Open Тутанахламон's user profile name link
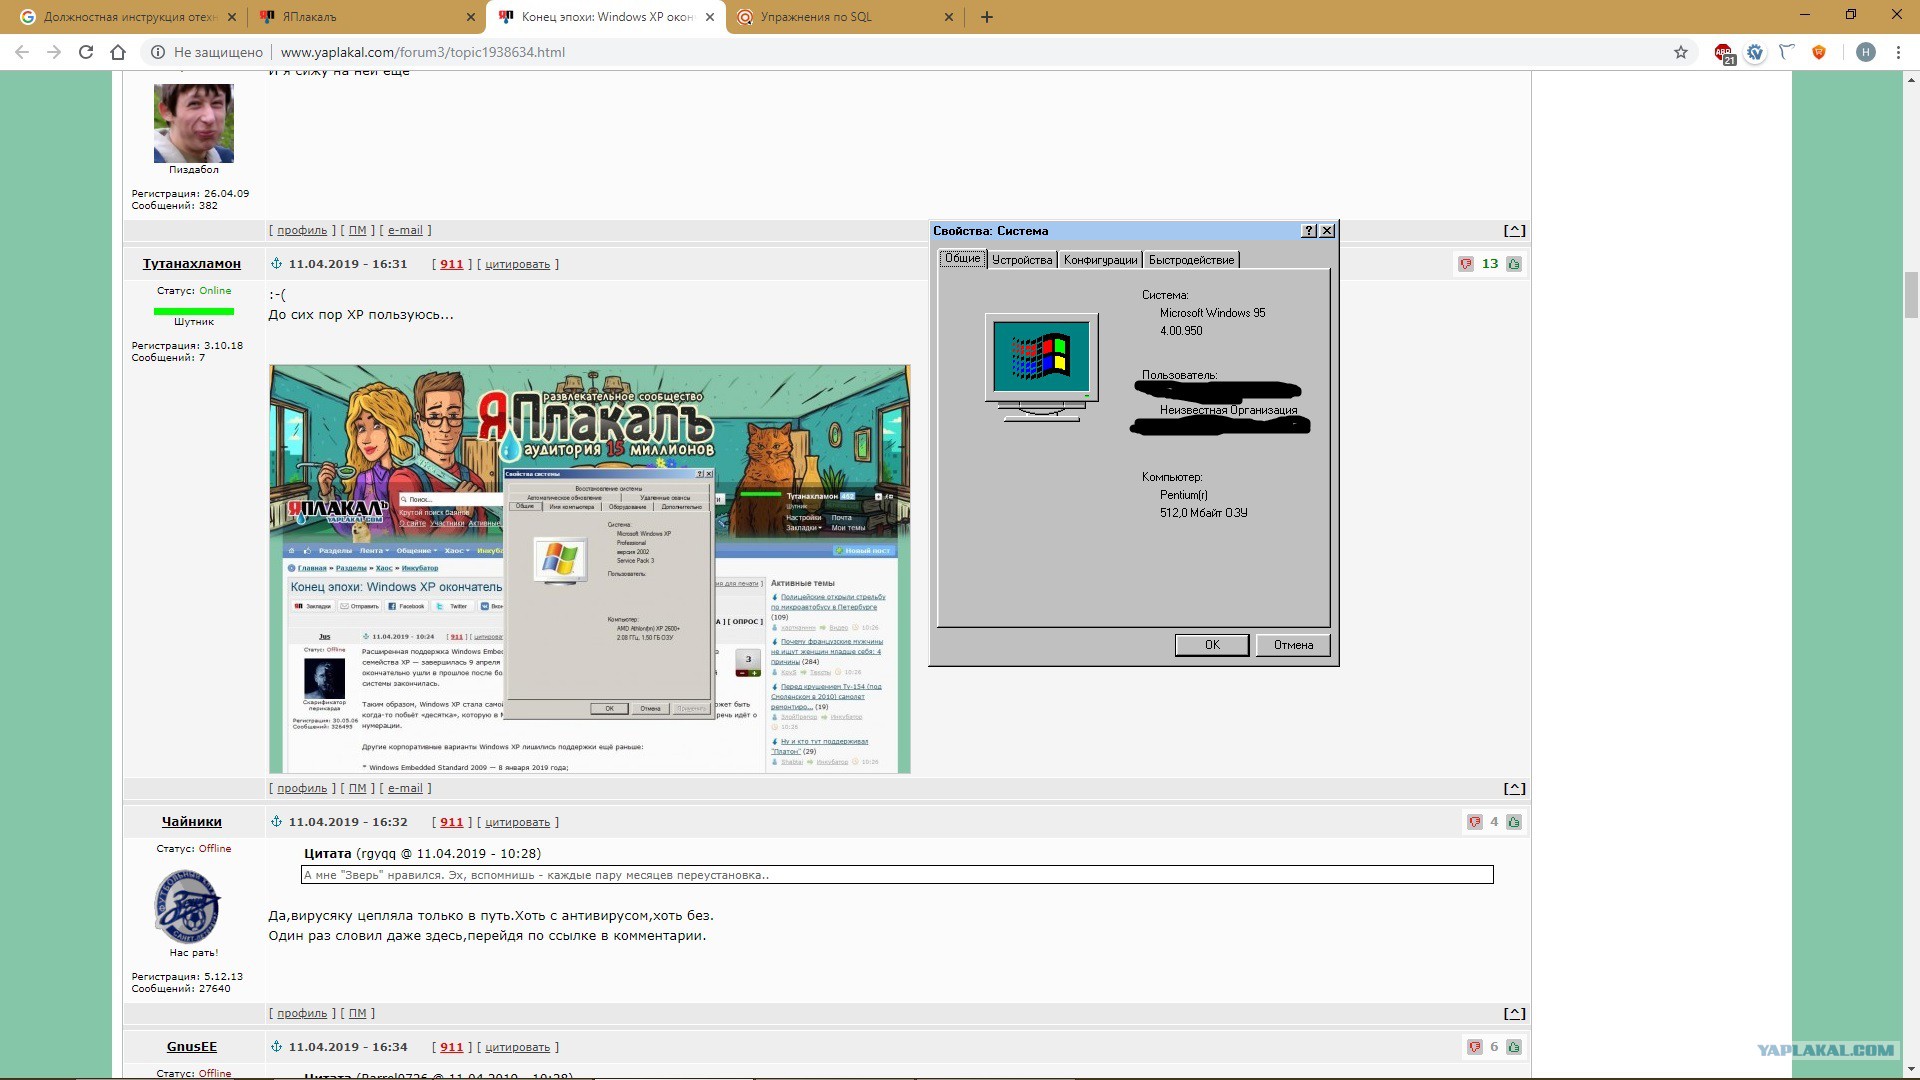1920x1080 pixels. [x=192, y=264]
